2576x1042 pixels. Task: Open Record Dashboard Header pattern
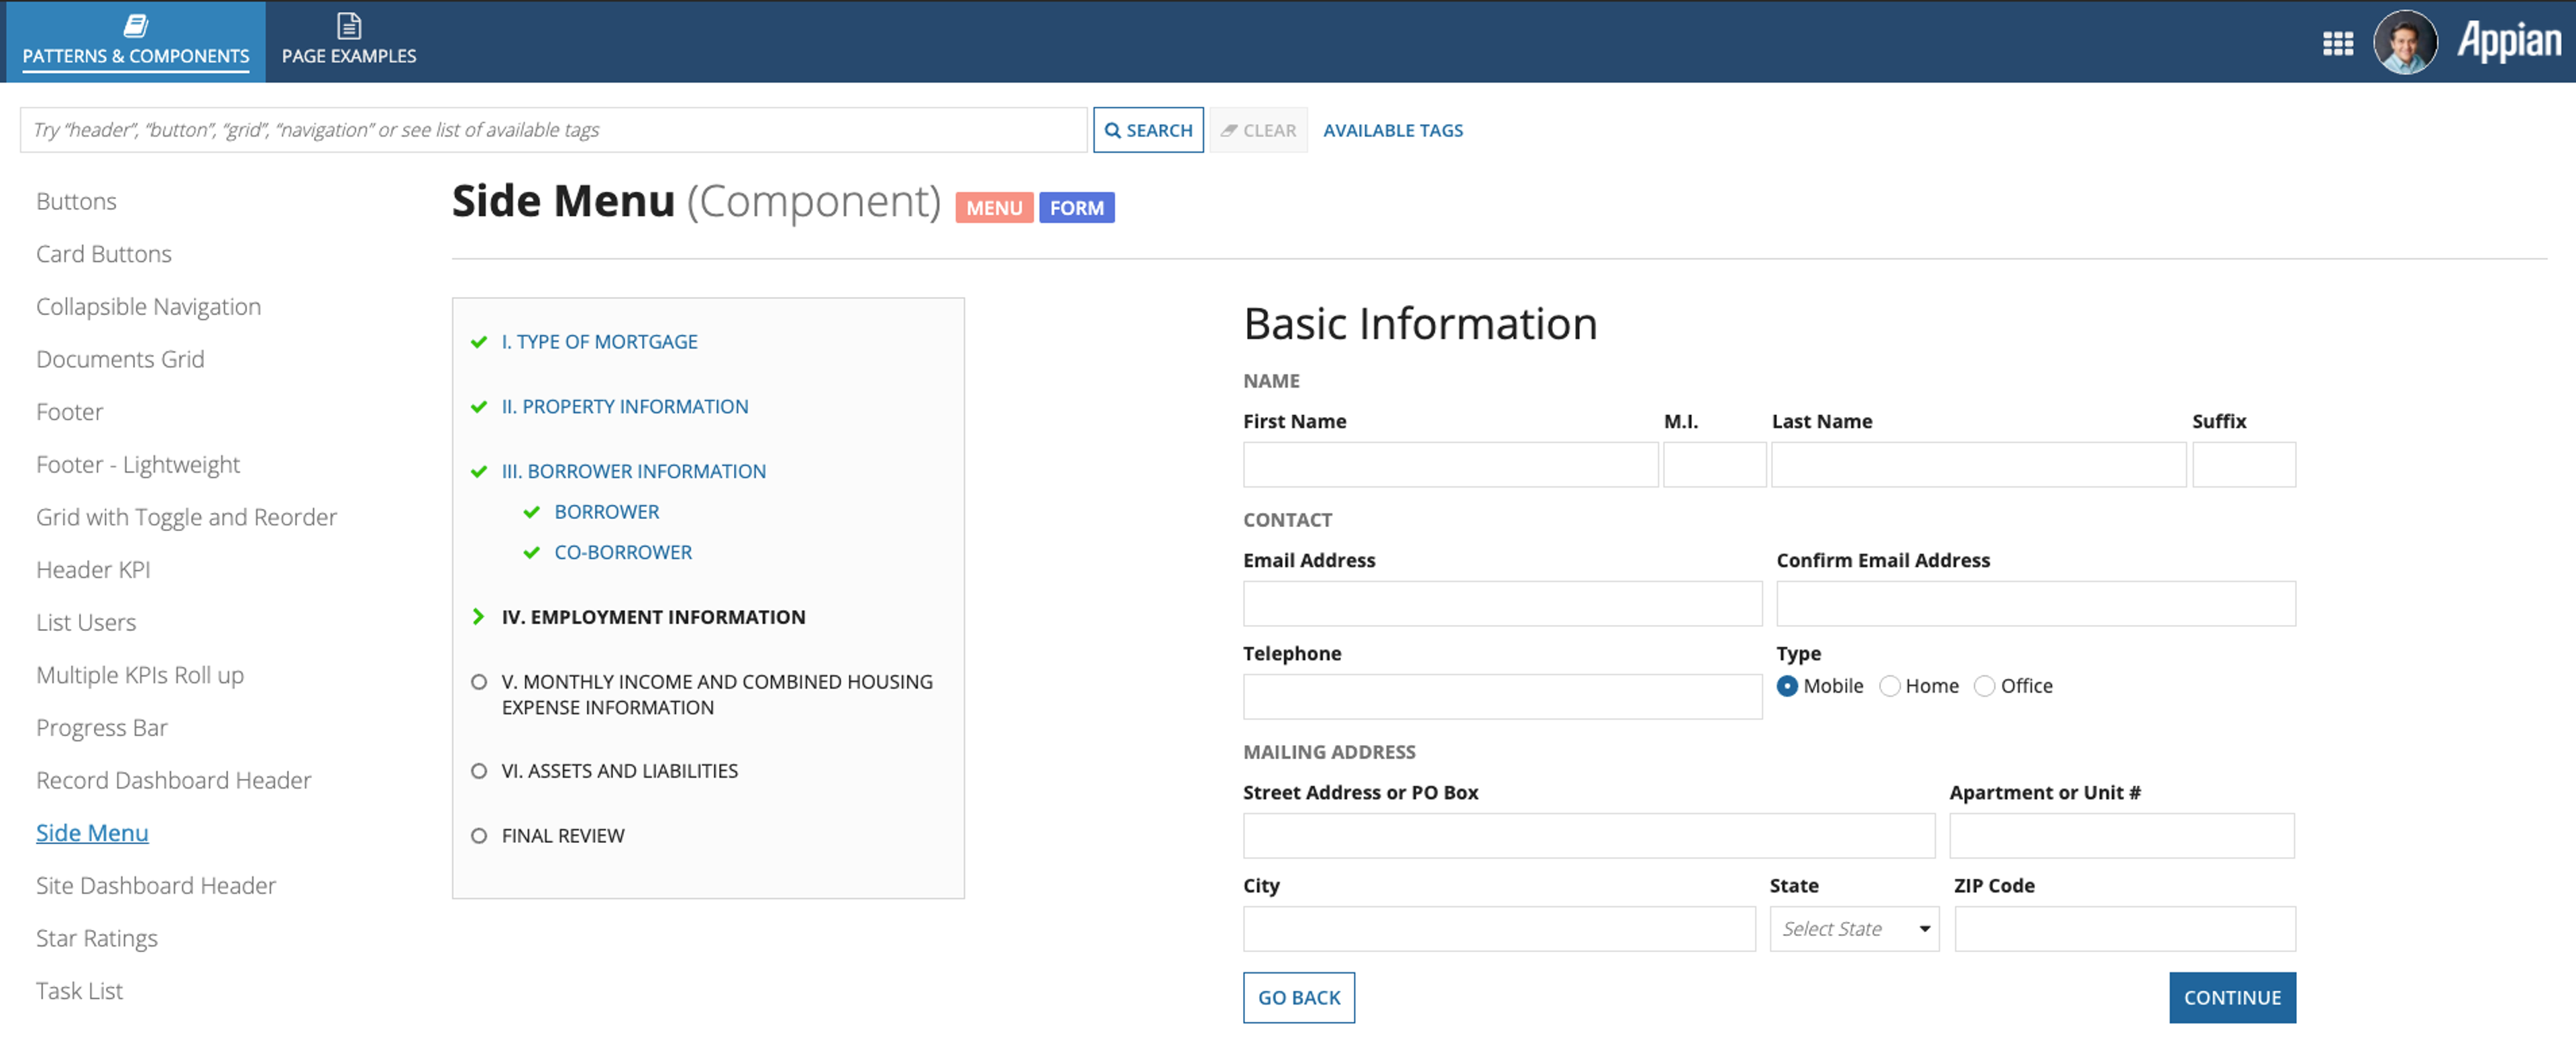(174, 781)
